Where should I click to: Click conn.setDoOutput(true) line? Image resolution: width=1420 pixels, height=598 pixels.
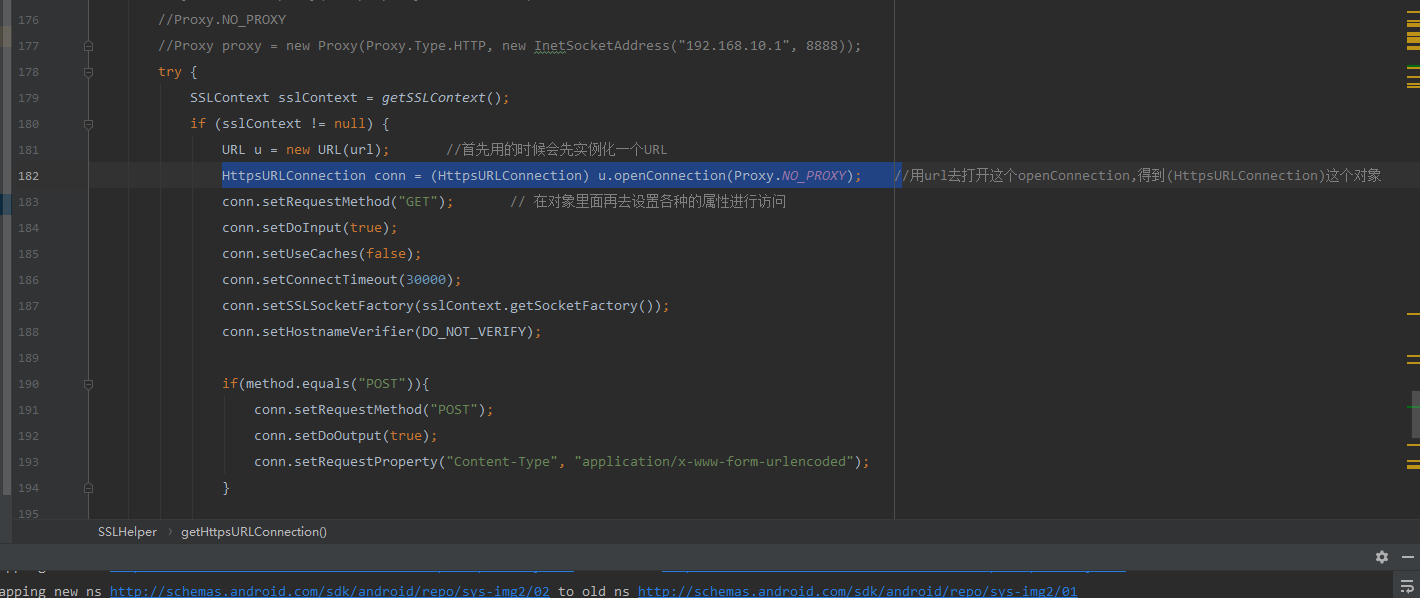point(346,436)
